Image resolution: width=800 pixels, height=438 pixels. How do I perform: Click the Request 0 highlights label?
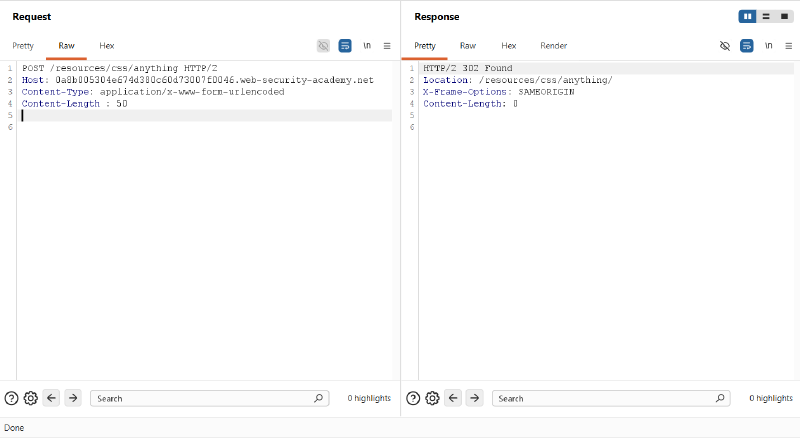(369, 398)
